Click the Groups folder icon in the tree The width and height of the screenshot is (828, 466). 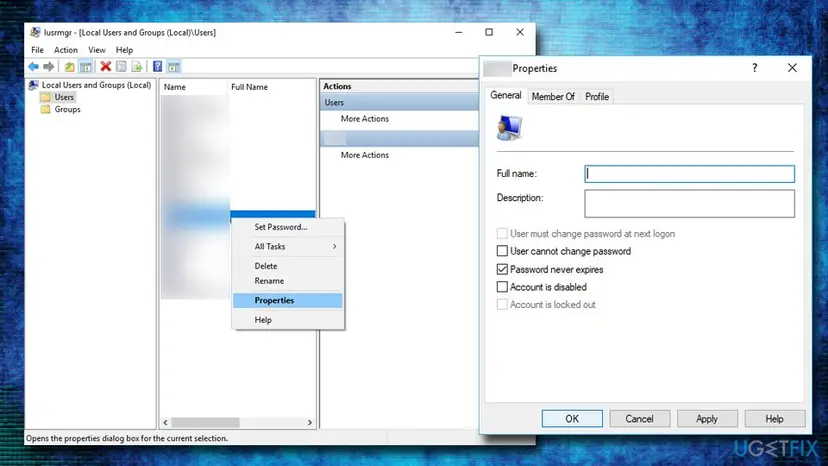coord(45,109)
